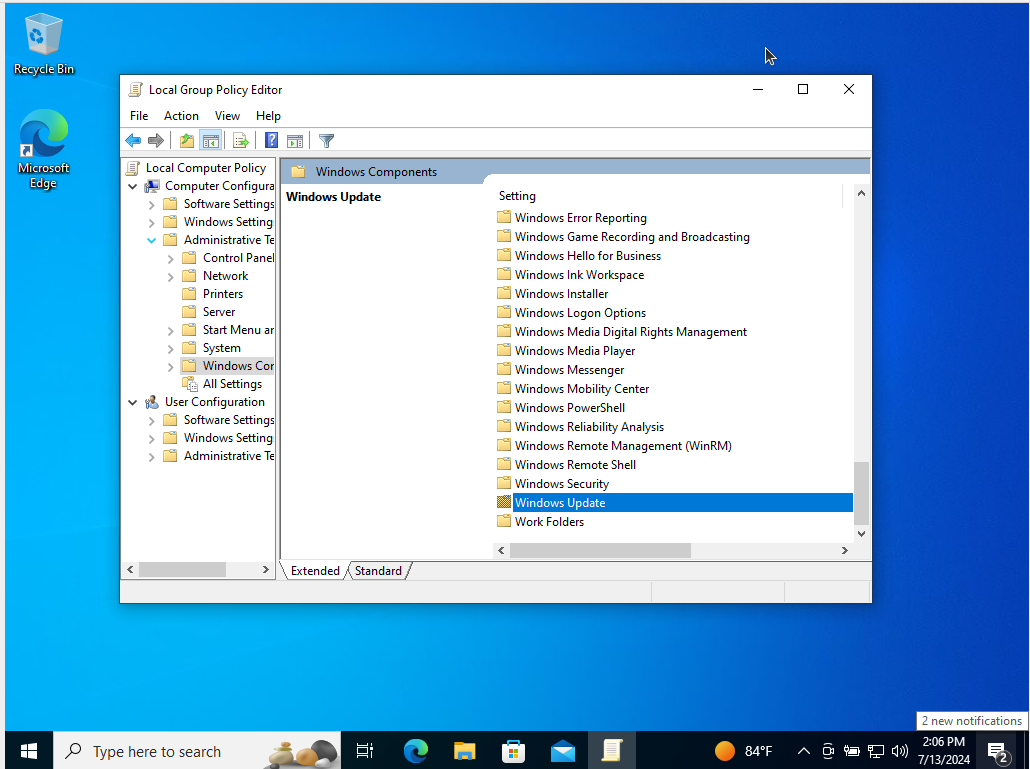This screenshot has height=769, width=1030.
Task: Select the Microsoft Edge desktop shortcut
Action: [x=43, y=150]
